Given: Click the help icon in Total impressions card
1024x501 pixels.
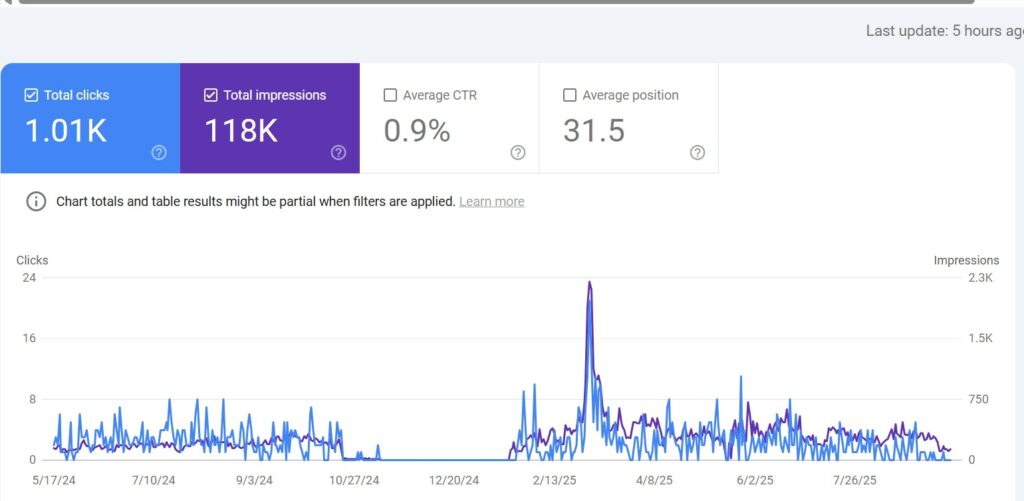Looking at the screenshot, I should point(338,153).
